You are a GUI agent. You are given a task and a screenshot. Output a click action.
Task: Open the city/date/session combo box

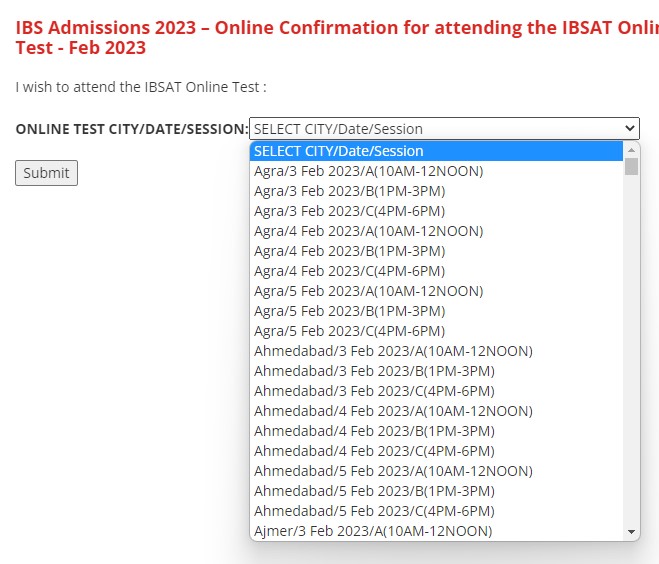point(443,128)
